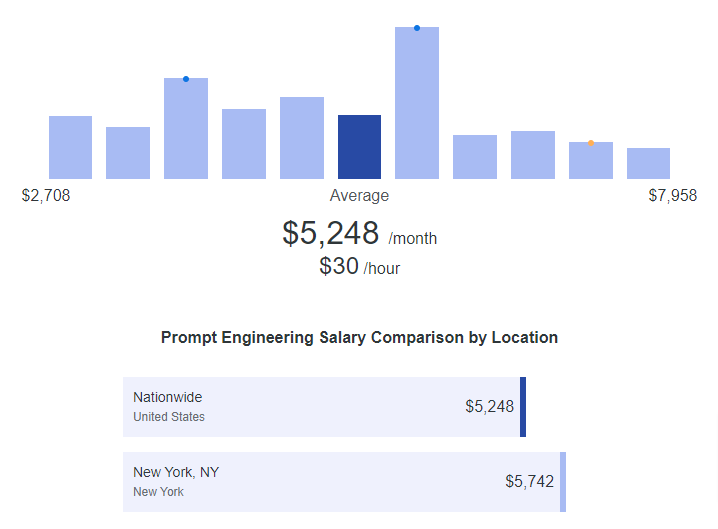Screen dimensions: 718x529
Task: Click the eighth bar right of tallest bar
Action: tap(475, 157)
